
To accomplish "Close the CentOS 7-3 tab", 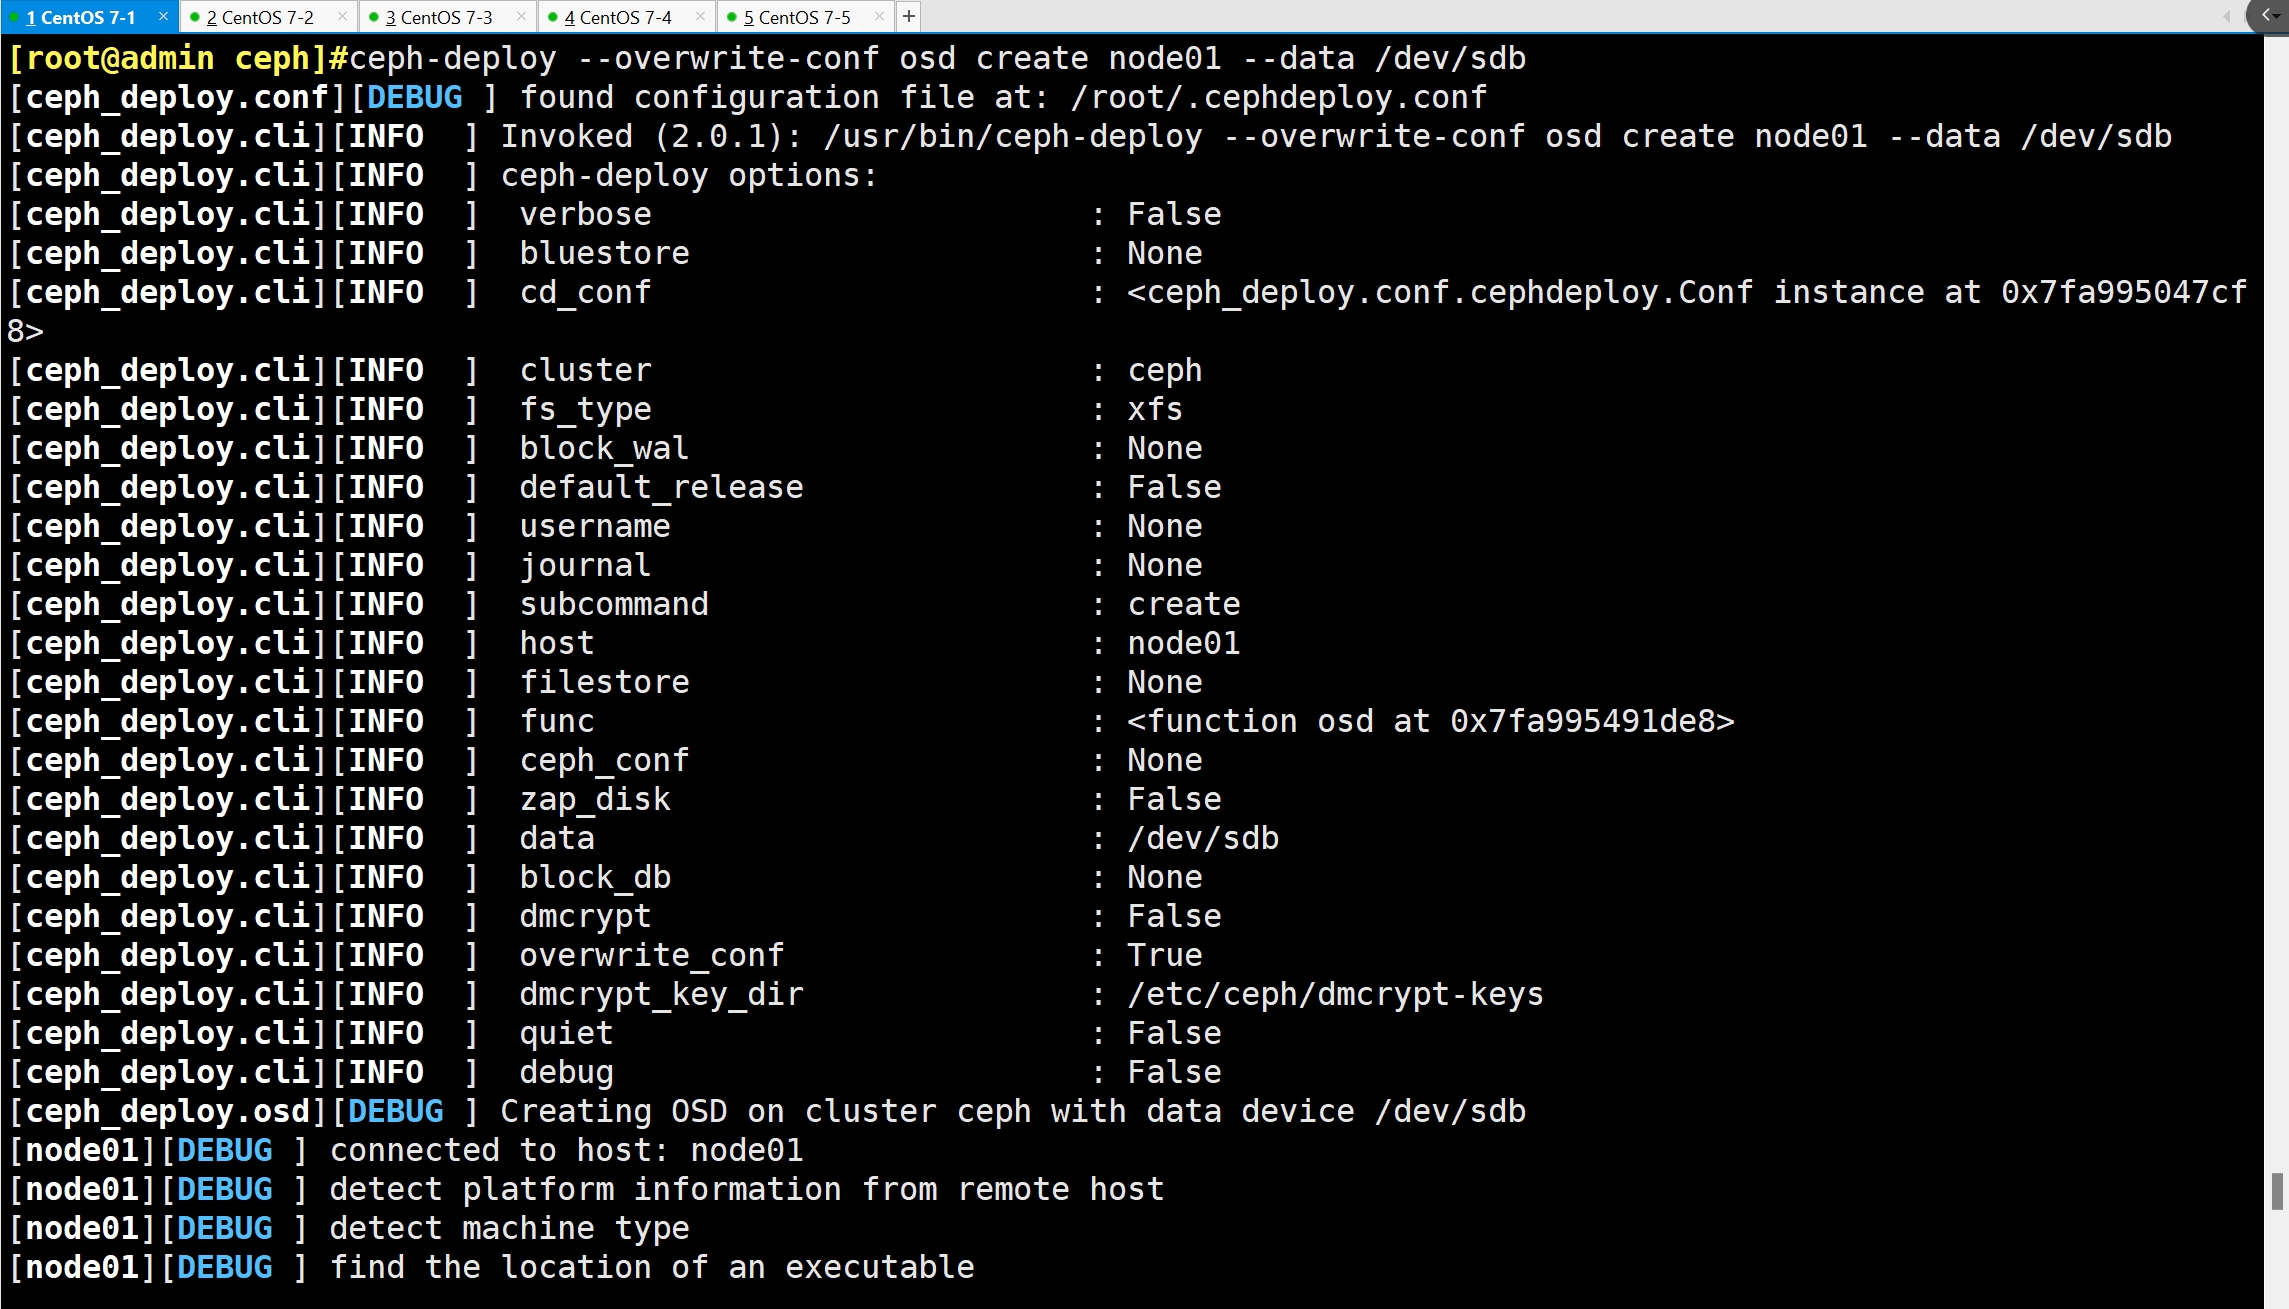I will (521, 16).
